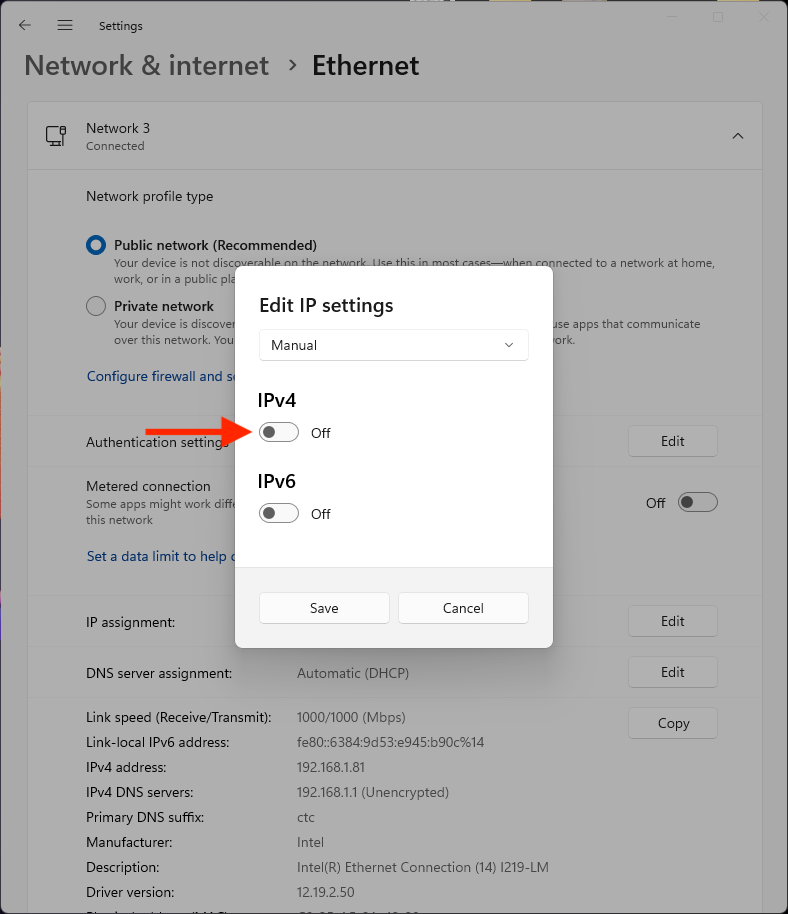Click the Ethernet breadcrumb title

click(x=365, y=66)
